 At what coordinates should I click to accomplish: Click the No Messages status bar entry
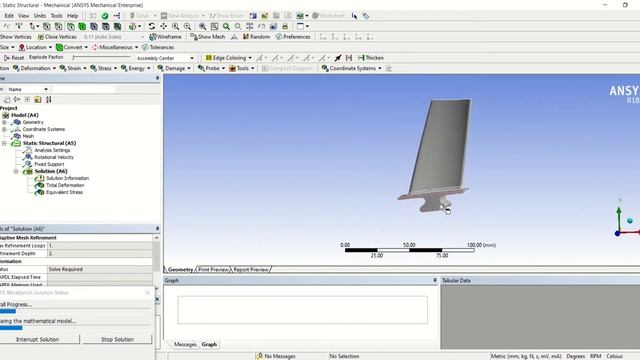[x=276, y=356]
